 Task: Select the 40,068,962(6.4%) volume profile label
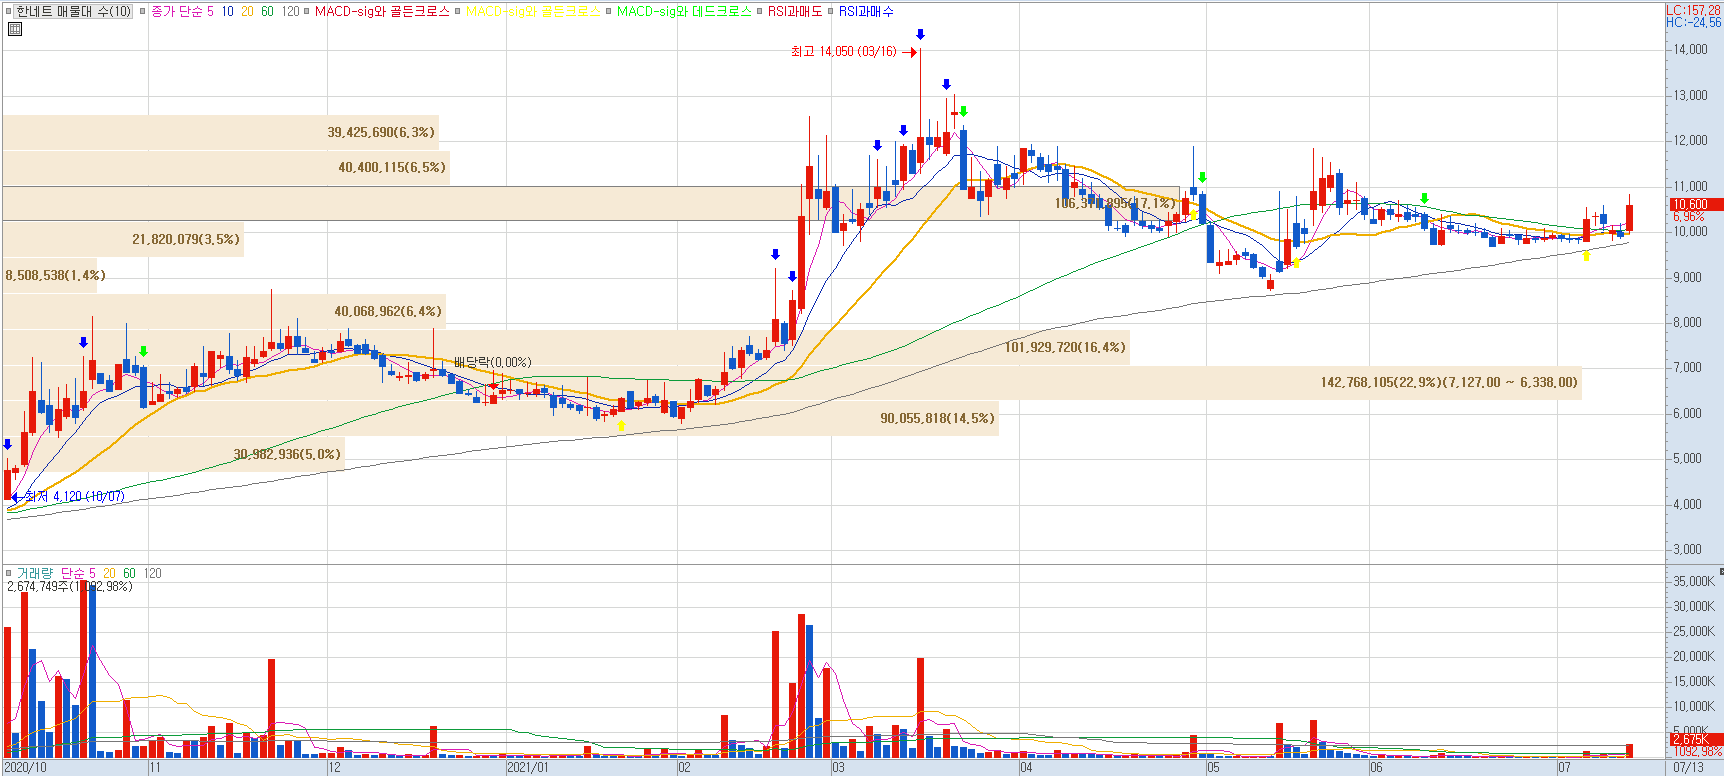tap(388, 311)
